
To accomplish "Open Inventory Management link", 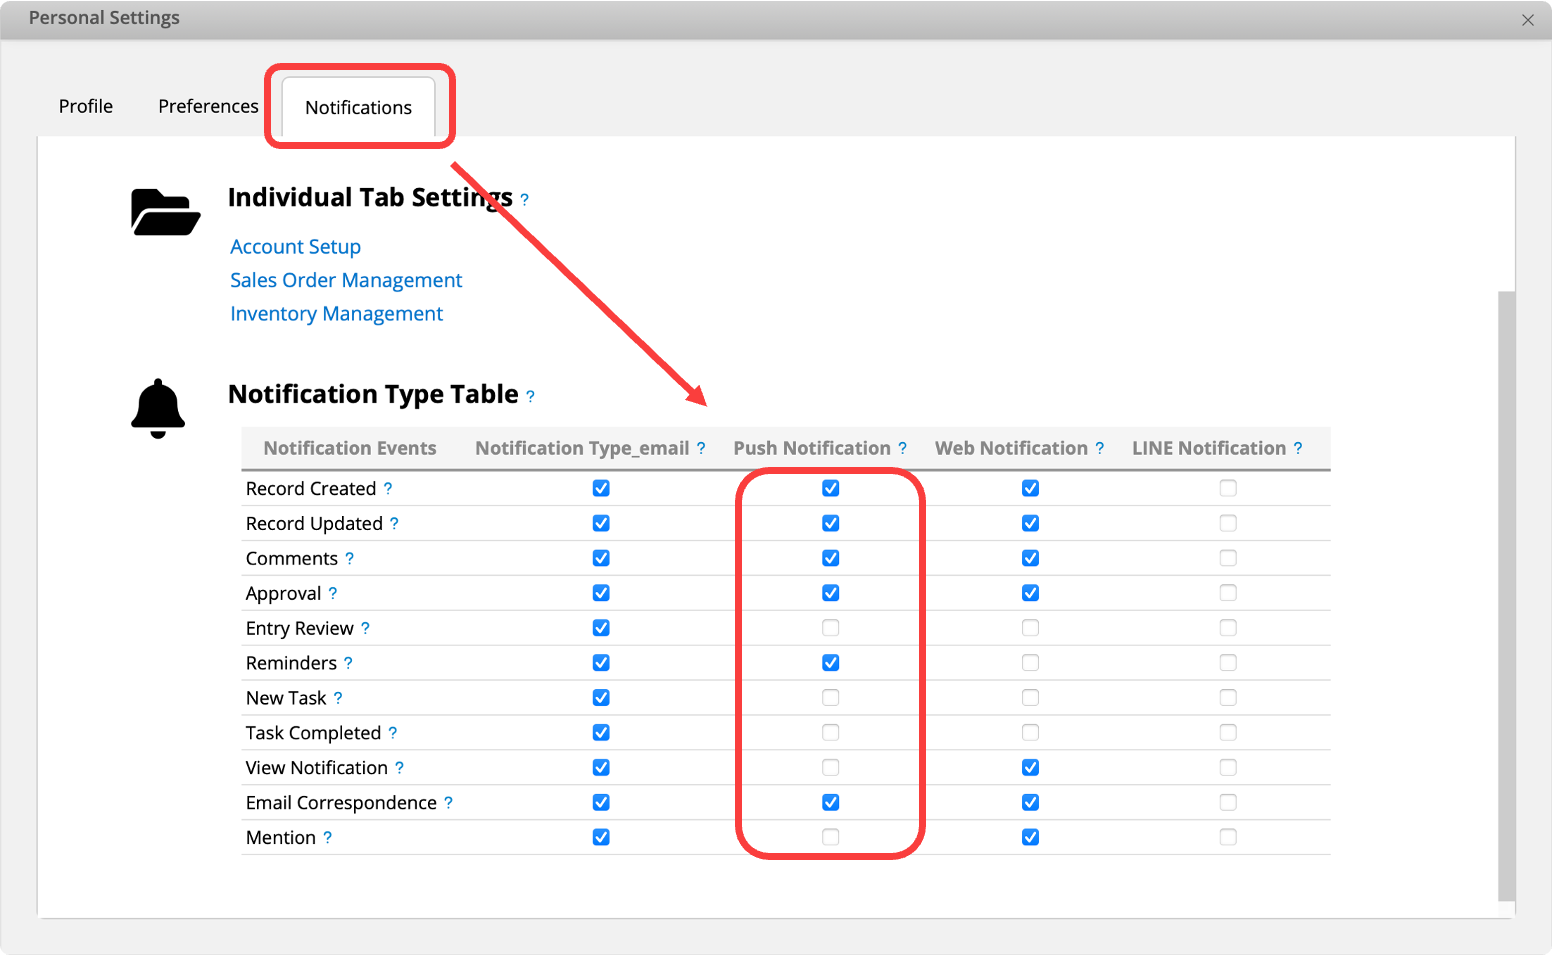I will click(x=336, y=314).
